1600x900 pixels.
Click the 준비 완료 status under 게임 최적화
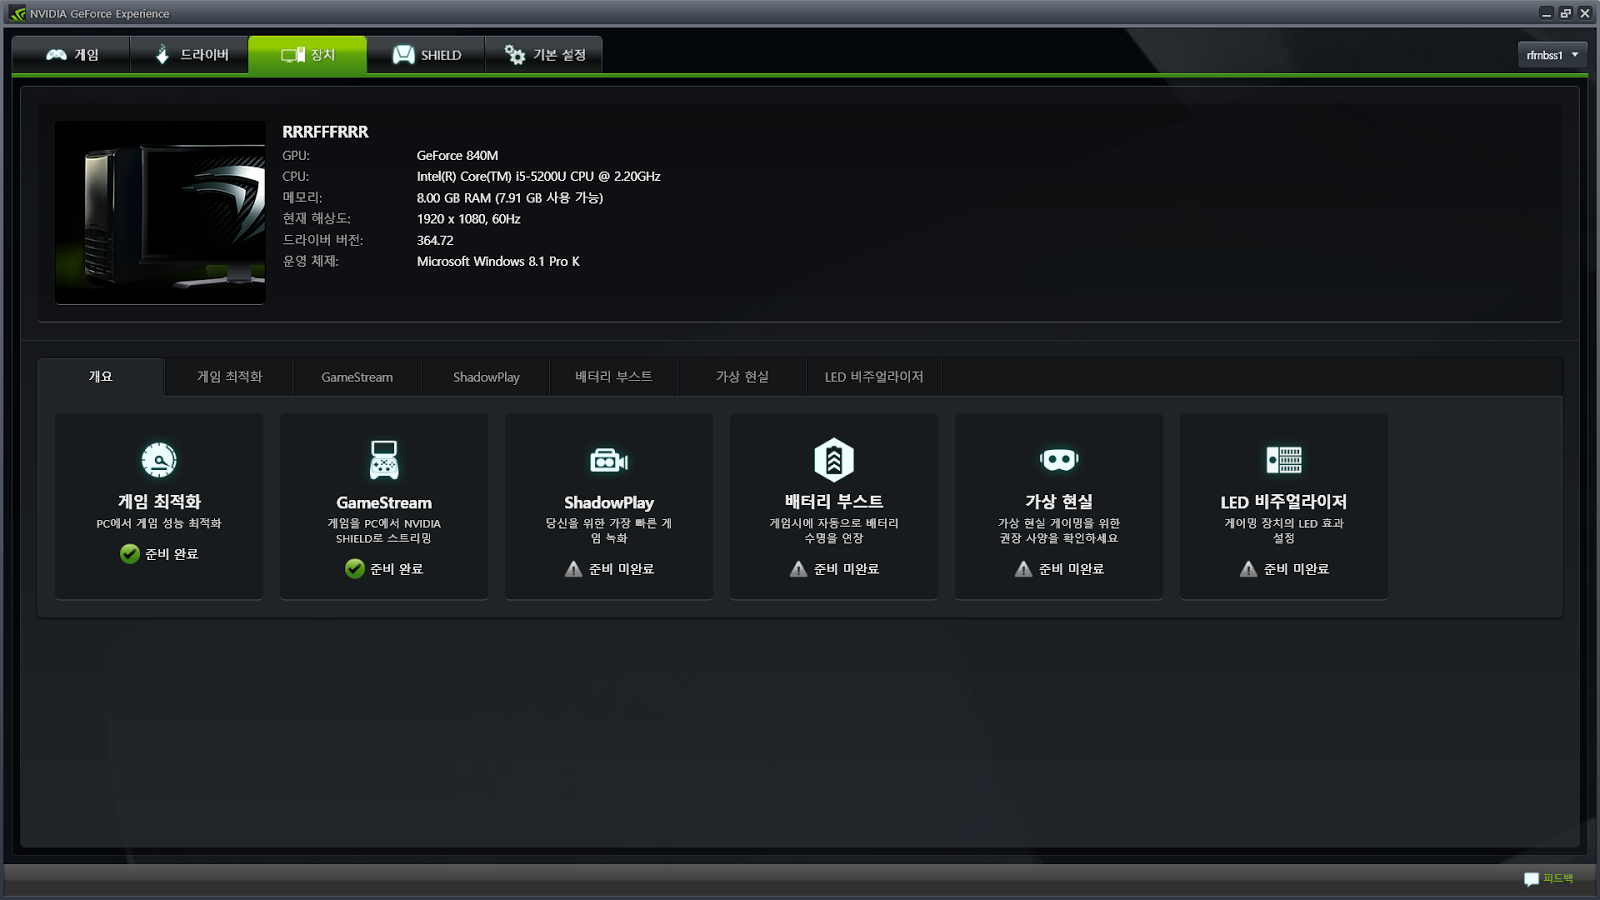pos(172,554)
